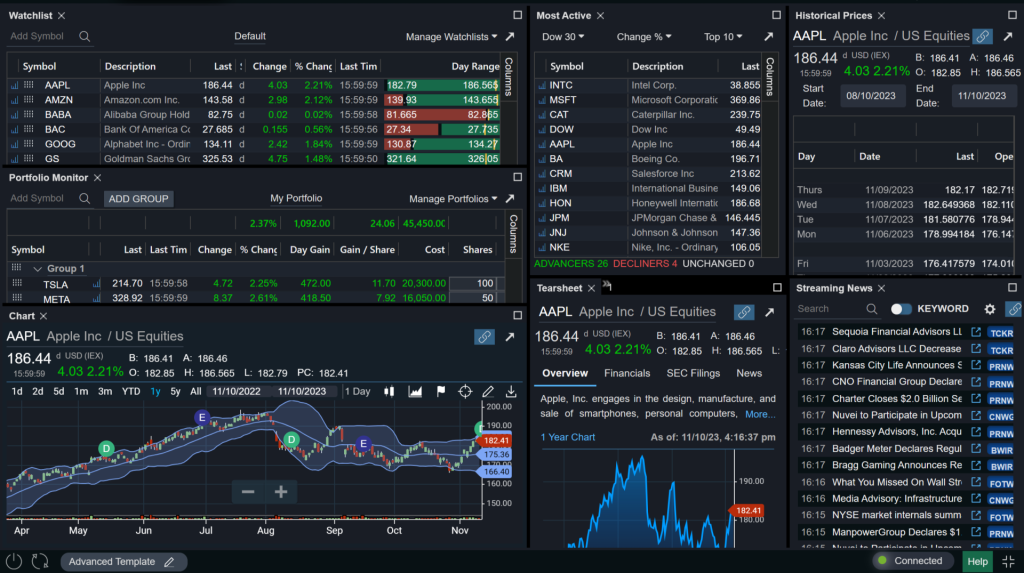Click TCKR tag on Sequoia Financial news
The height and width of the screenshot is (573, 1024).
tap(1000, 333)
